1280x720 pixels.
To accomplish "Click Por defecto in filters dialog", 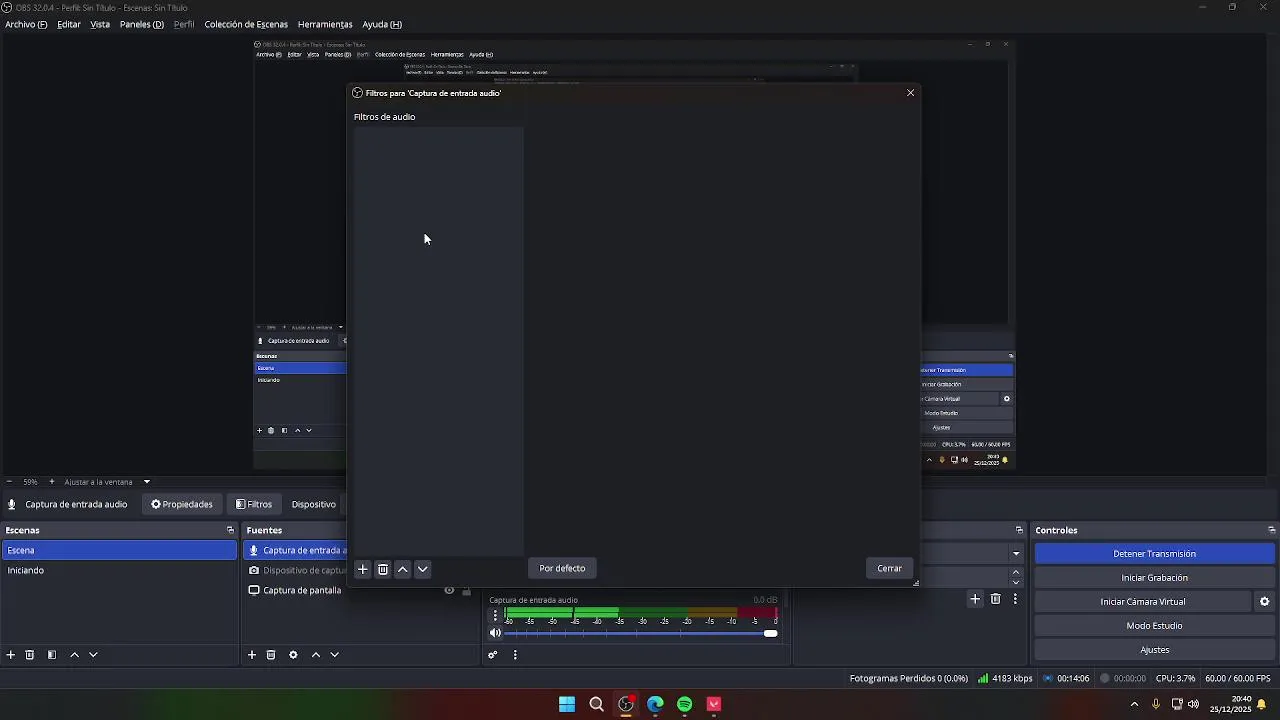I will coord(562,568).
